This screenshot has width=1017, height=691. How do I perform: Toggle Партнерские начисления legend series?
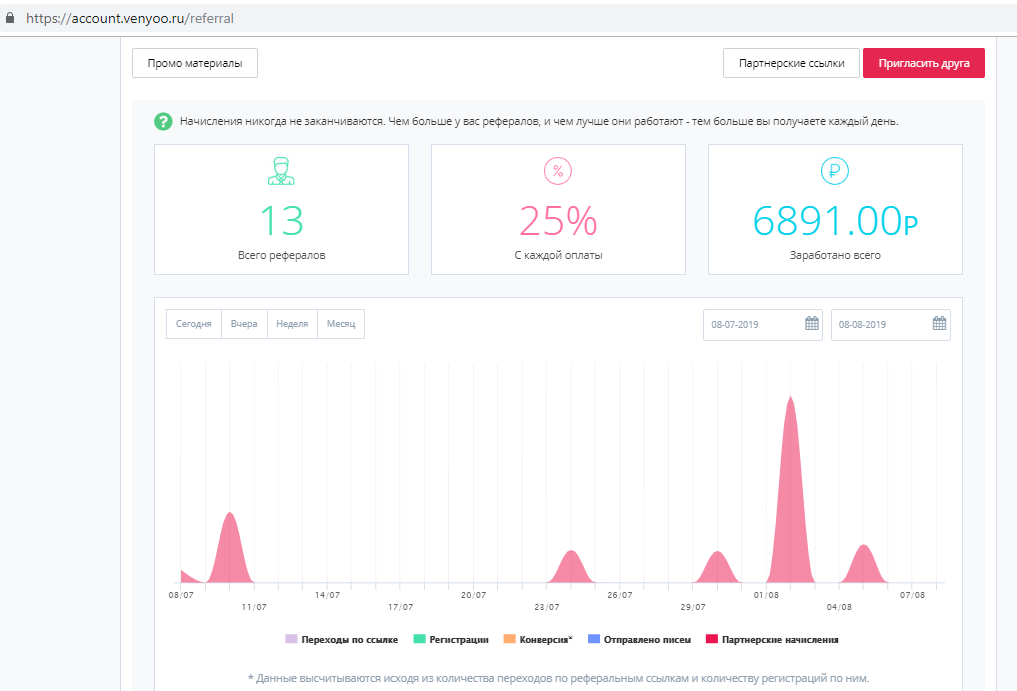click(772, 640)
